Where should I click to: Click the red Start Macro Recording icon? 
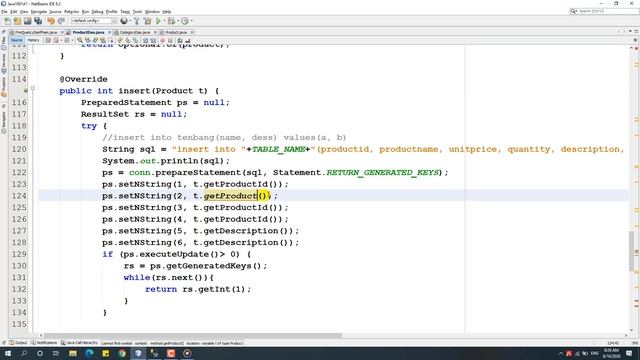[x=162, y=40]
